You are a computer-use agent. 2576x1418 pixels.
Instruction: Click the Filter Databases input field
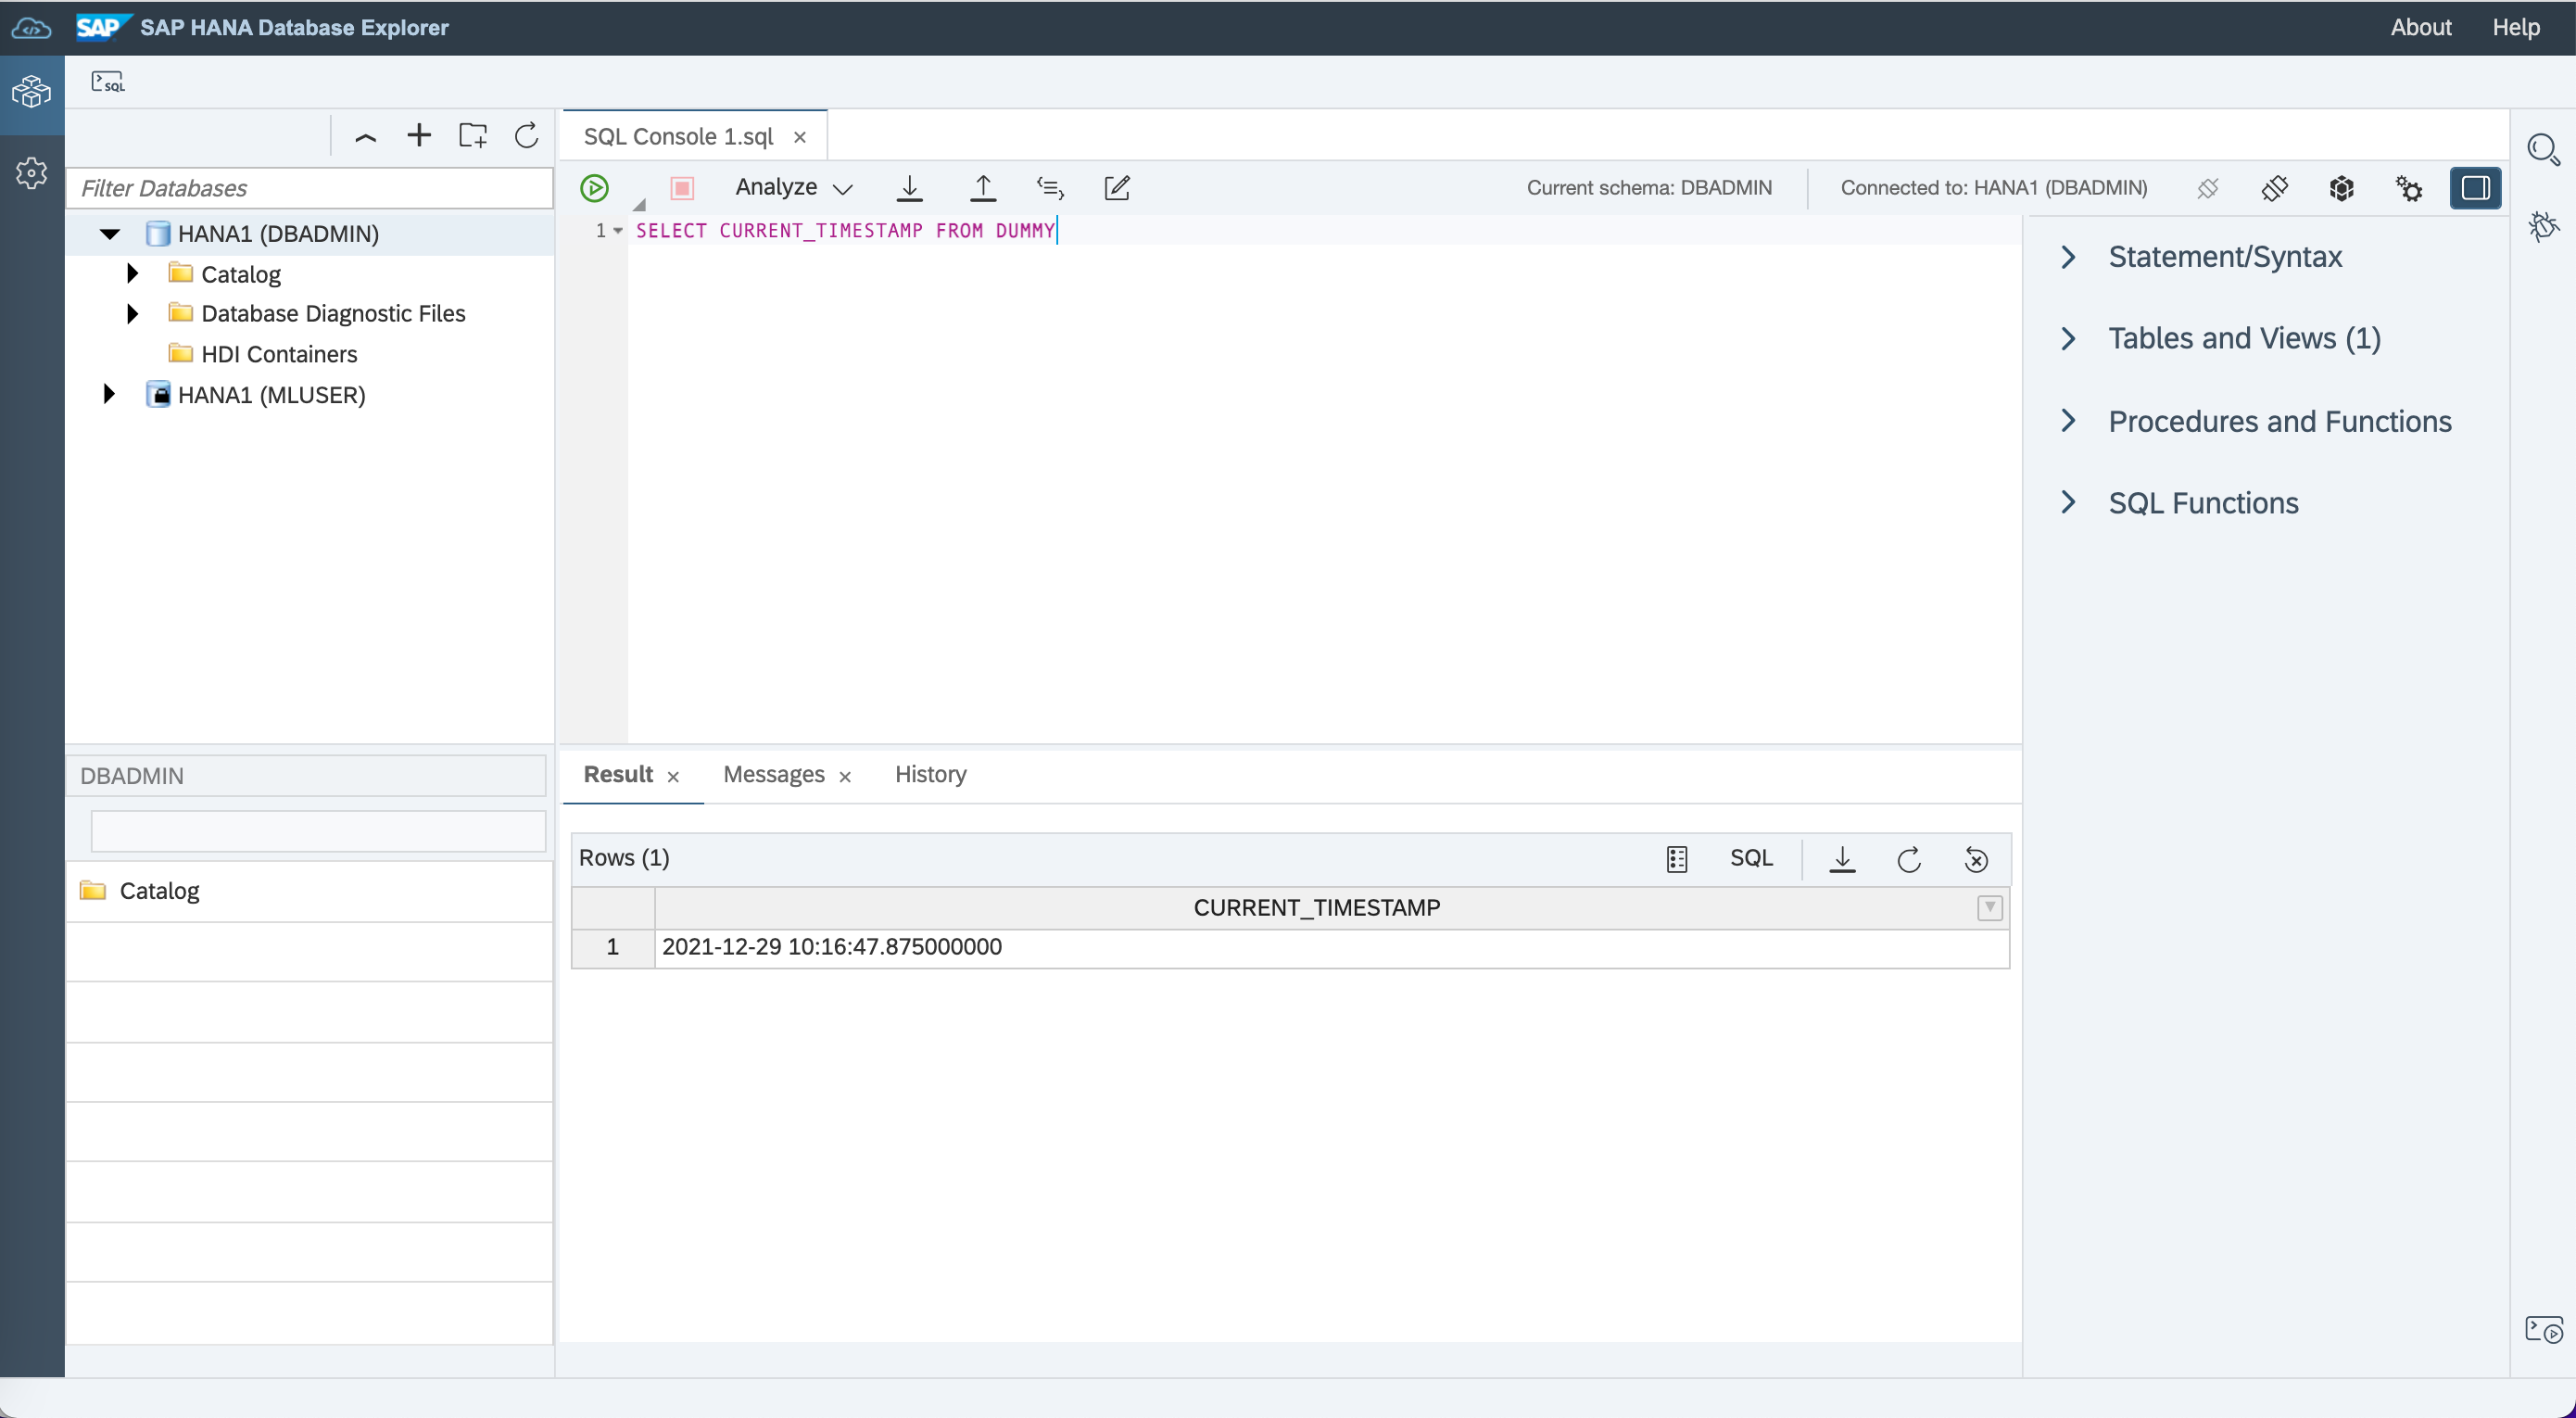pos(310,188)
